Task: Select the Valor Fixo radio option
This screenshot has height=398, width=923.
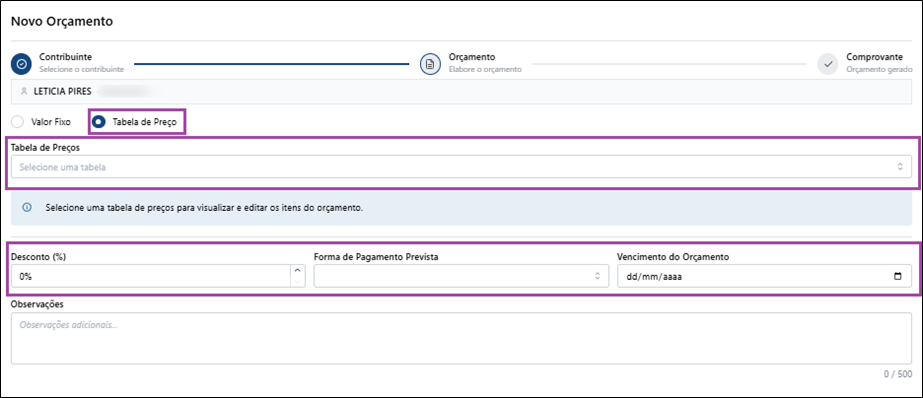Action: pos(18,122)
